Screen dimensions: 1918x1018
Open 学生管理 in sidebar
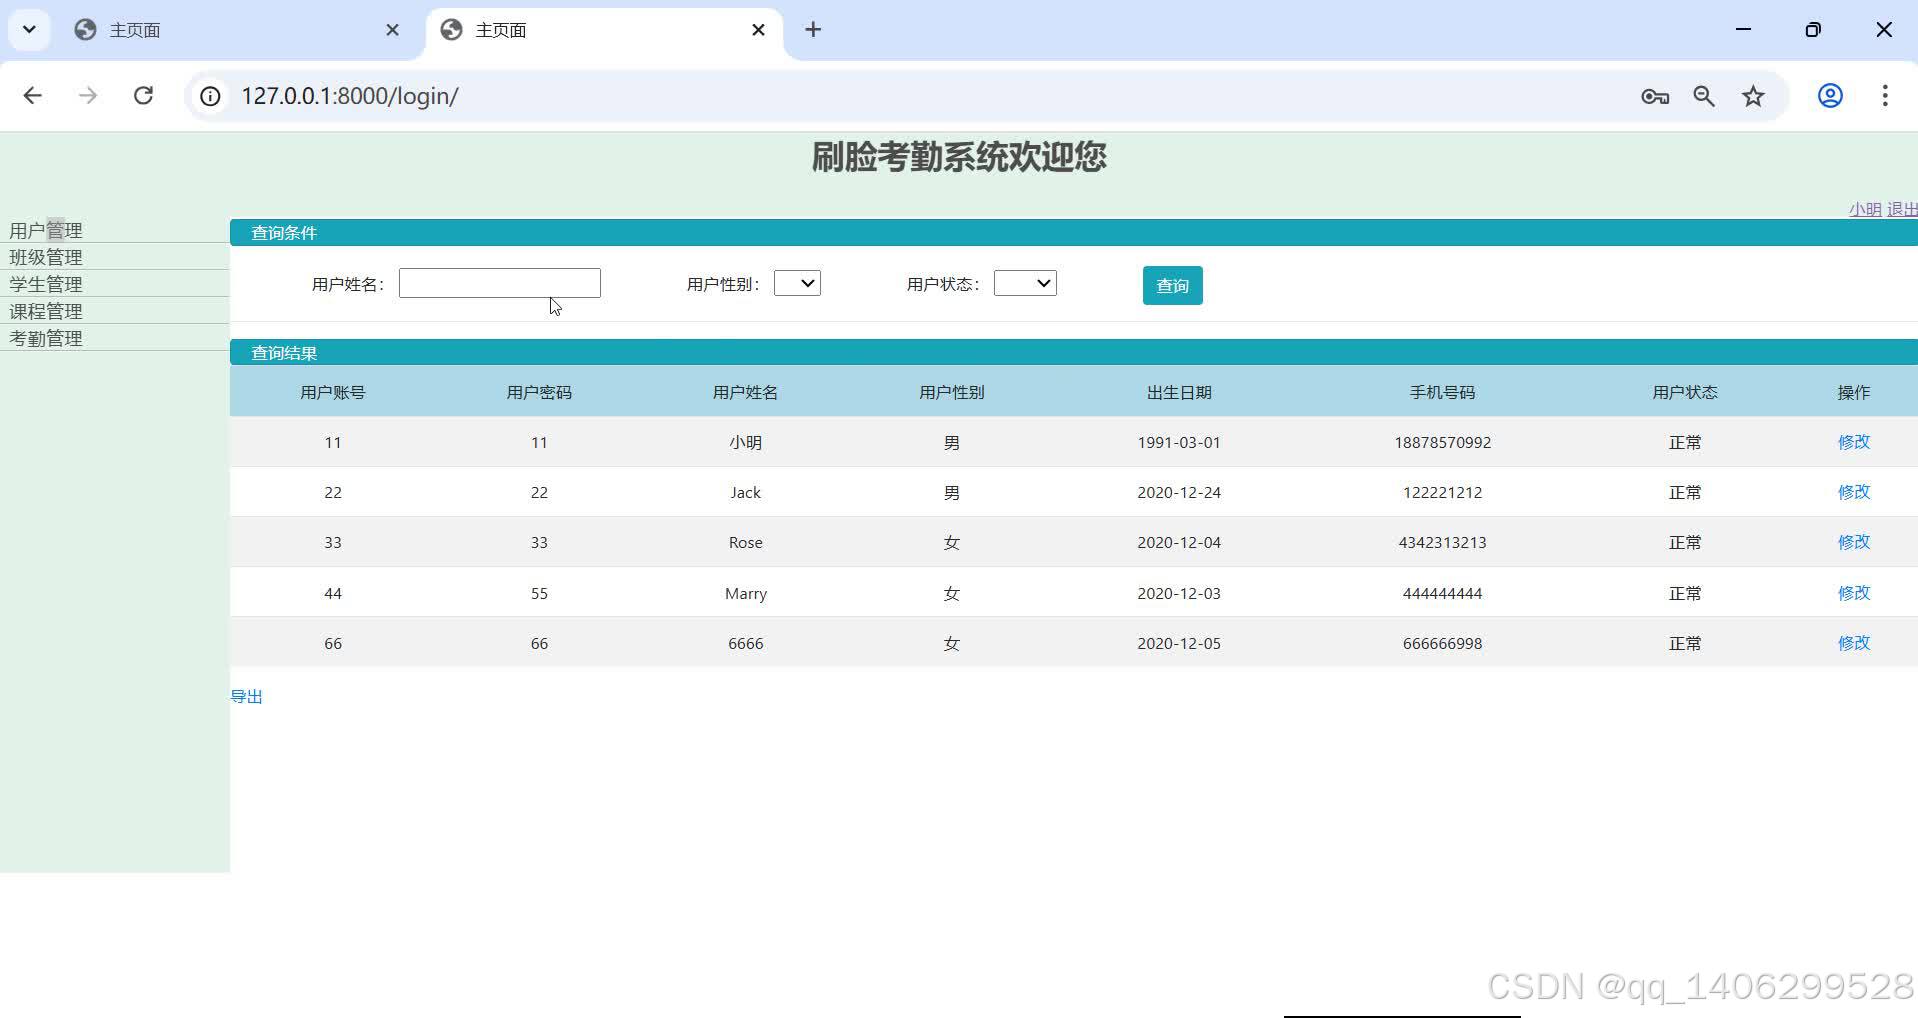[46, 284]
